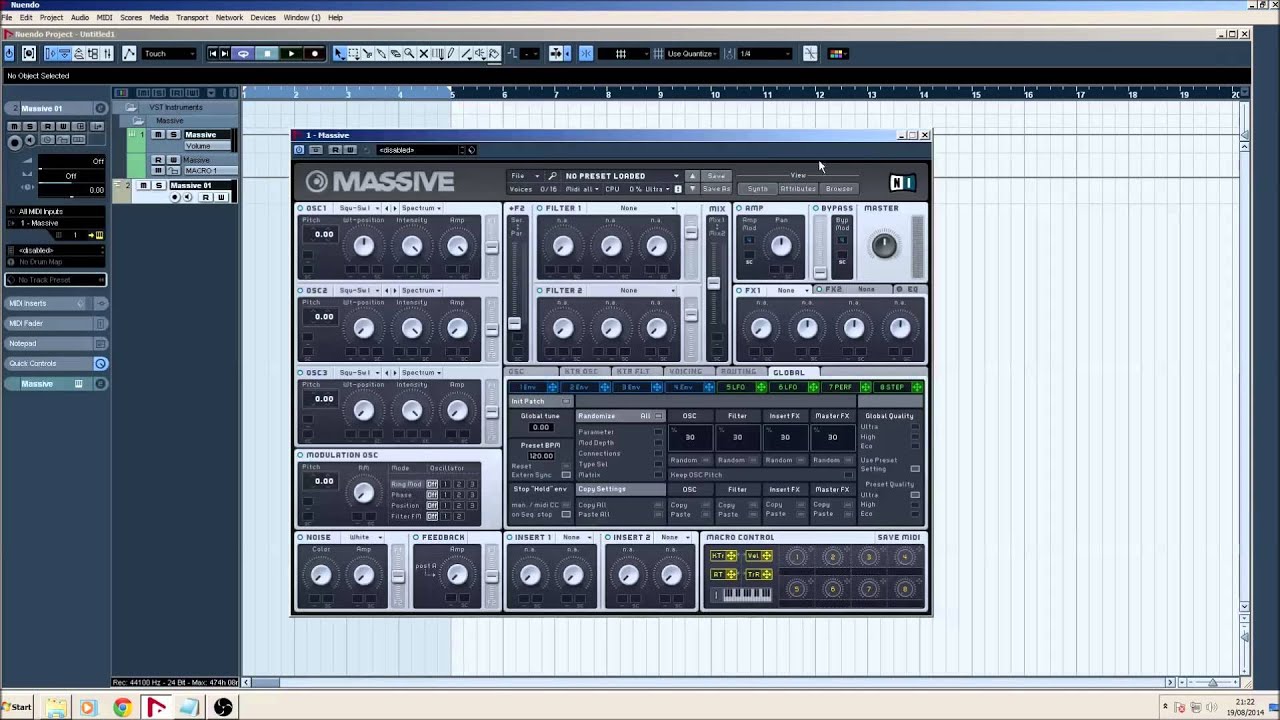Select the Range Selection tool
Viewport: 1280px width, 720px height.
[353, 54]
